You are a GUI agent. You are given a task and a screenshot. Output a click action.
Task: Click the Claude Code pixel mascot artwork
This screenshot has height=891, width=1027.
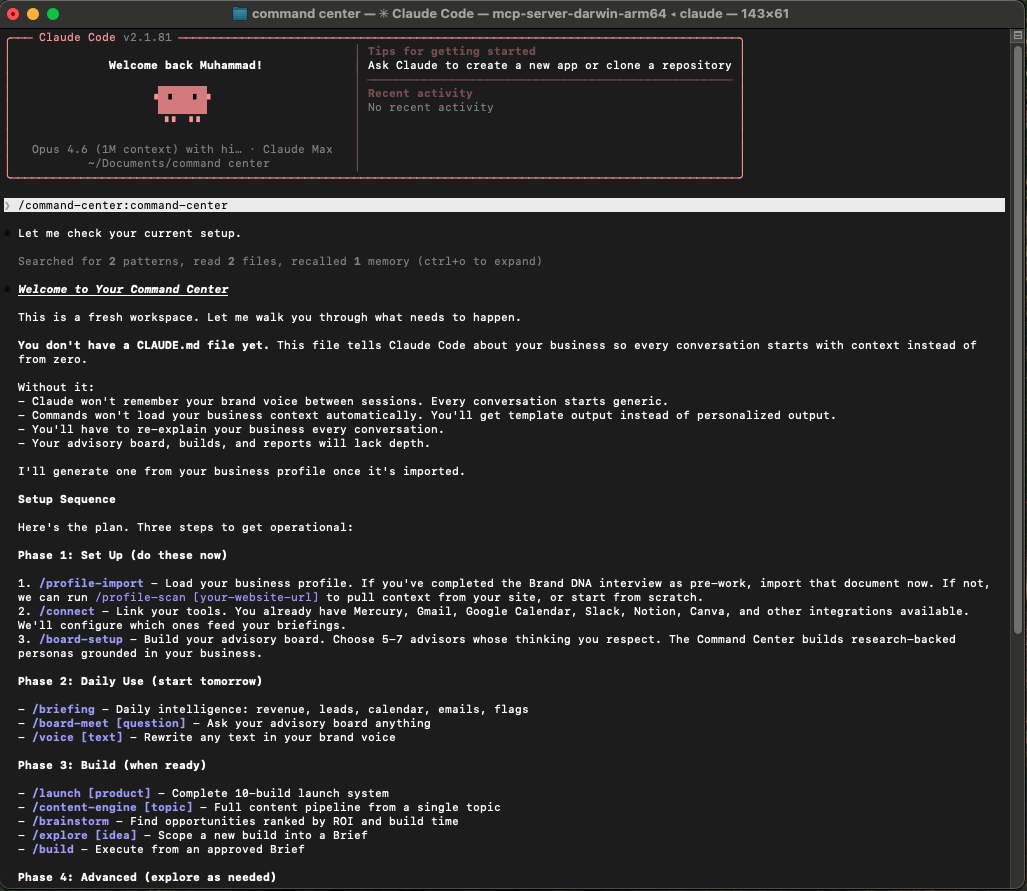pos(183,103)
